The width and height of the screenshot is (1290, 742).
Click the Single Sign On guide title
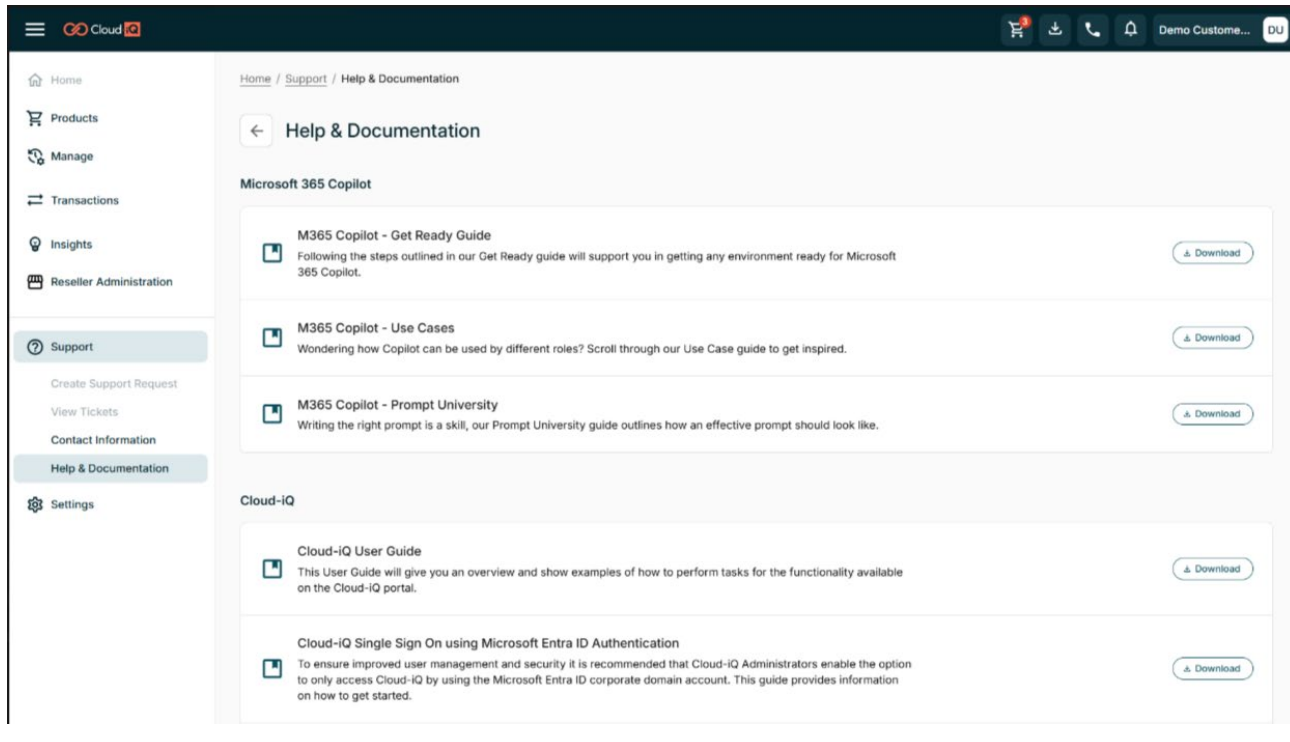pyautogui.click(x=488, y=643)
